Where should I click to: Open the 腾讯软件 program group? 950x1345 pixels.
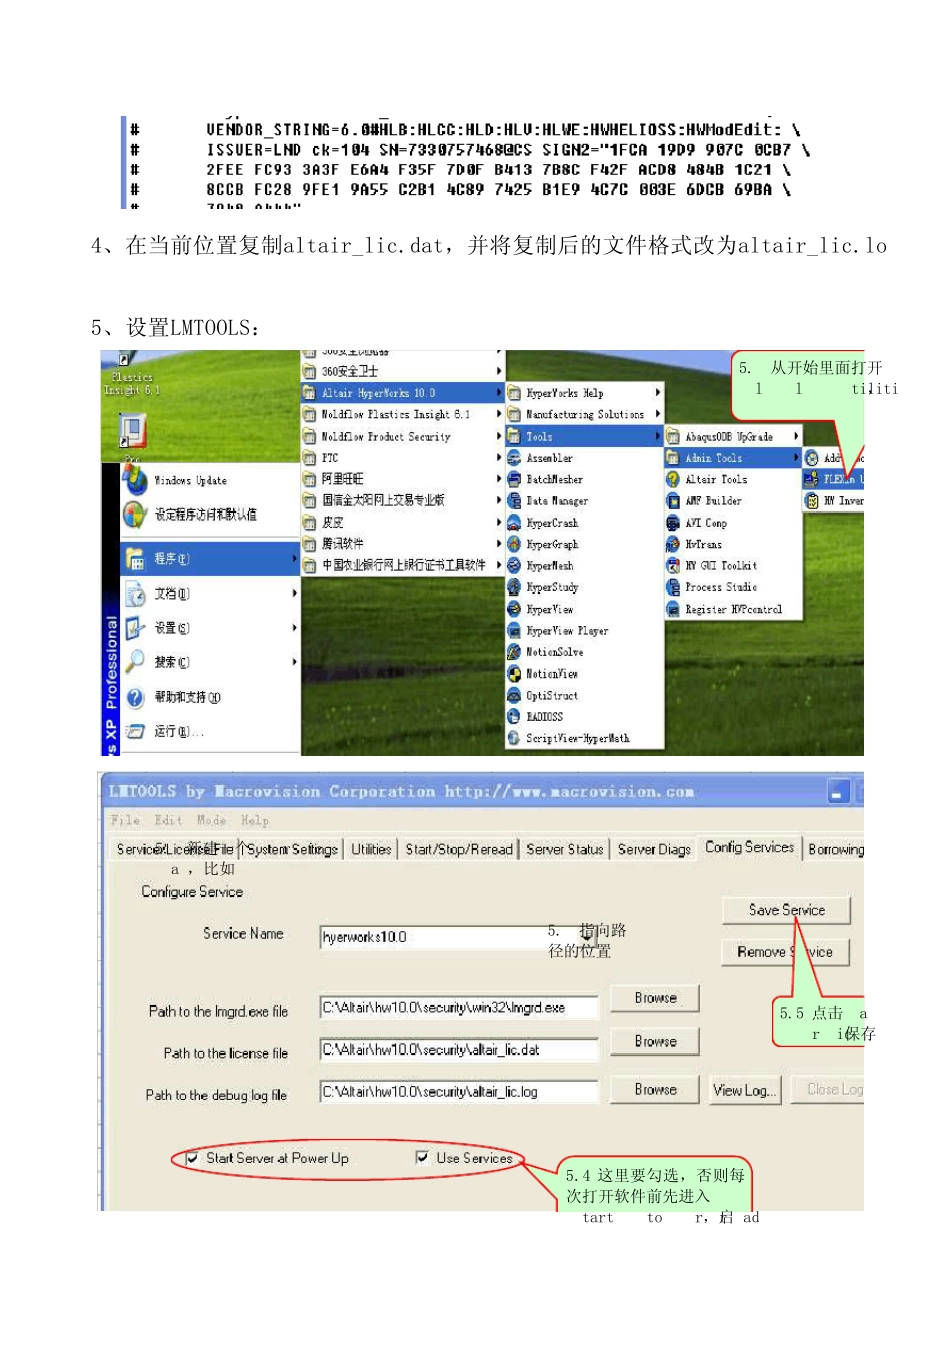pos(402,544)
